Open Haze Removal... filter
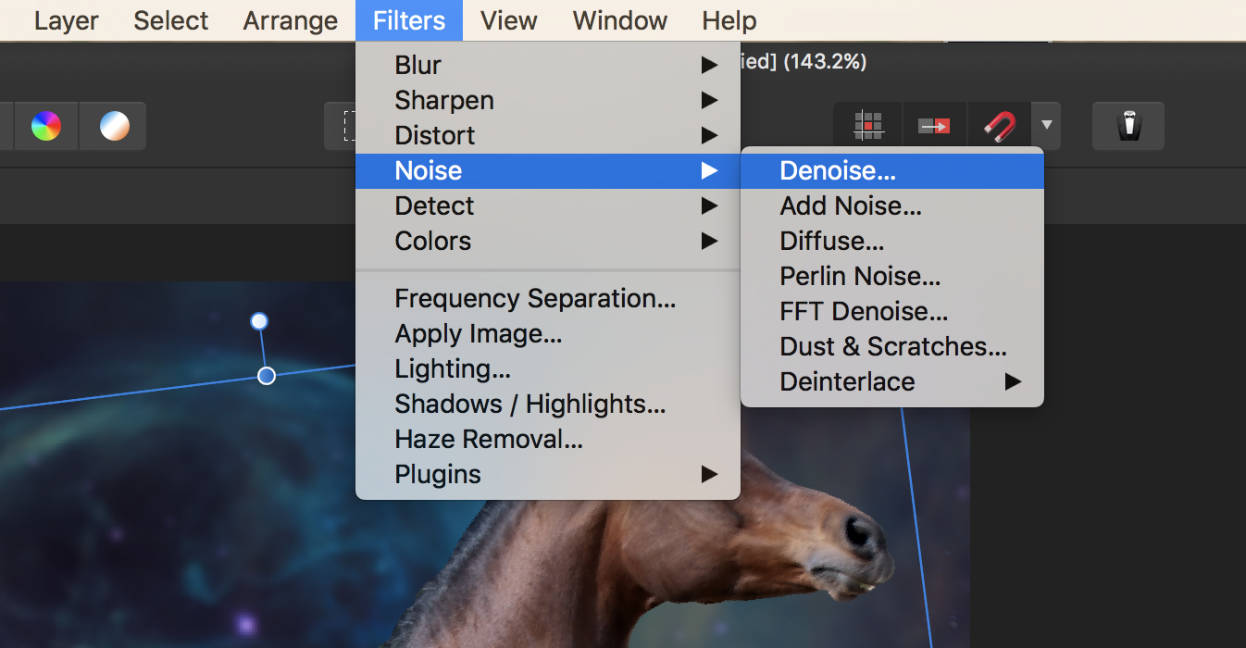This screenshot has height=648, width=1246. 548,439
